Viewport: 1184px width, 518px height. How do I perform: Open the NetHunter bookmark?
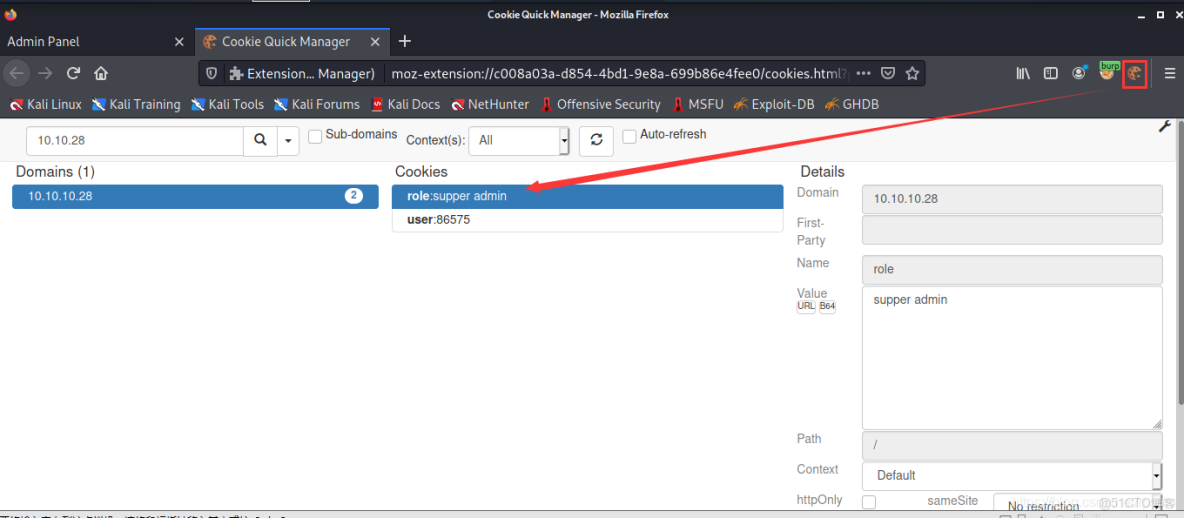[x=490, y=104]
